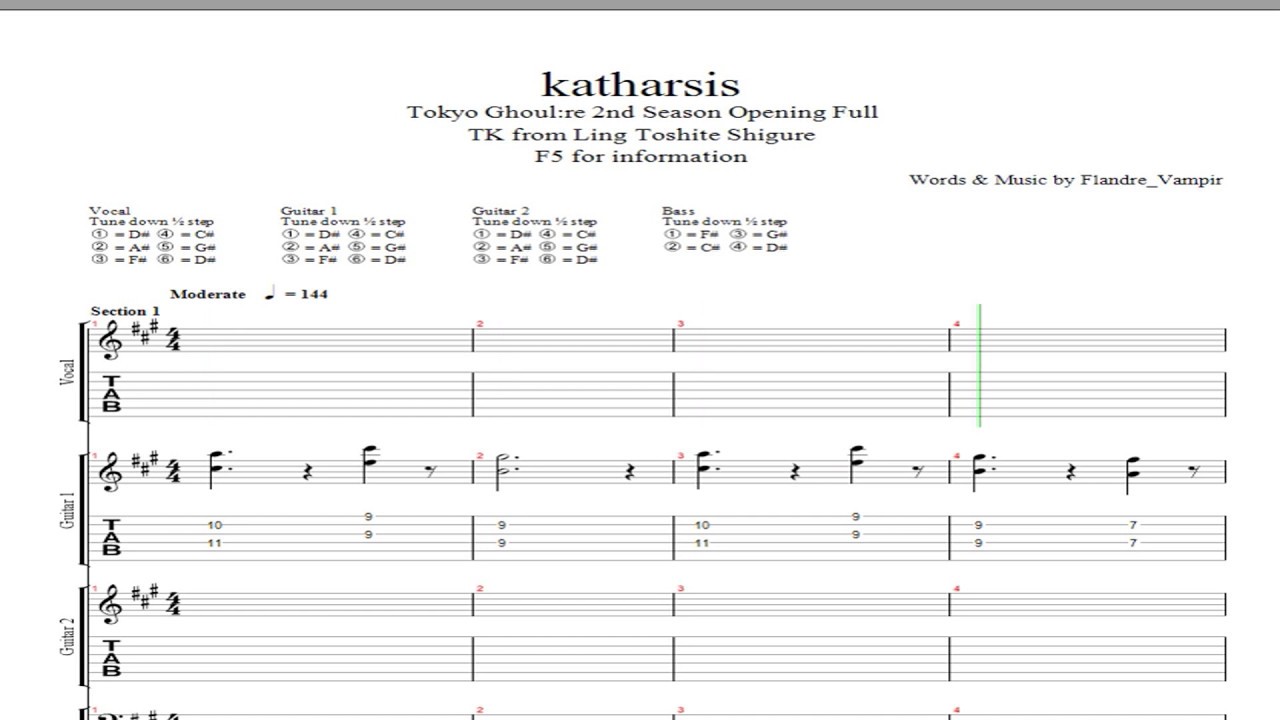Click the treble clef on the Vocal staff
This screenshot has height=720, width=1280.
110,341
